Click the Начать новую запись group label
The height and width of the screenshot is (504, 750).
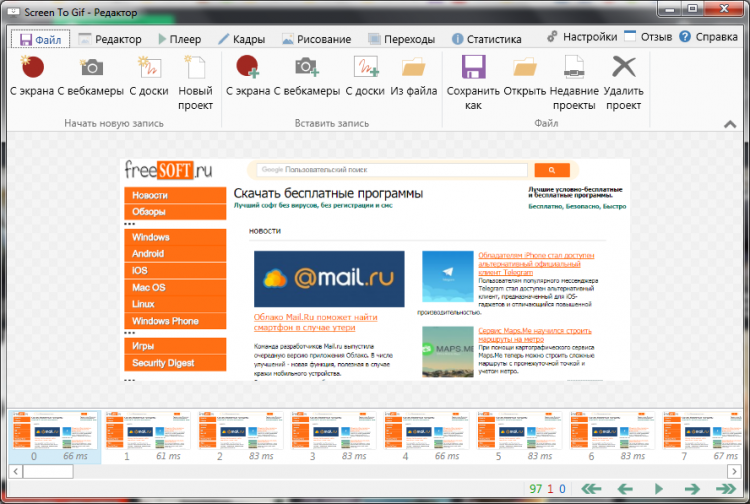[114, 123]
